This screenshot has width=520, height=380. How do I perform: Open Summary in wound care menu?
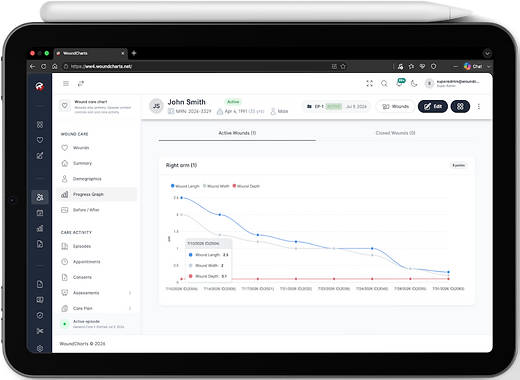click(x=97, y=163)
